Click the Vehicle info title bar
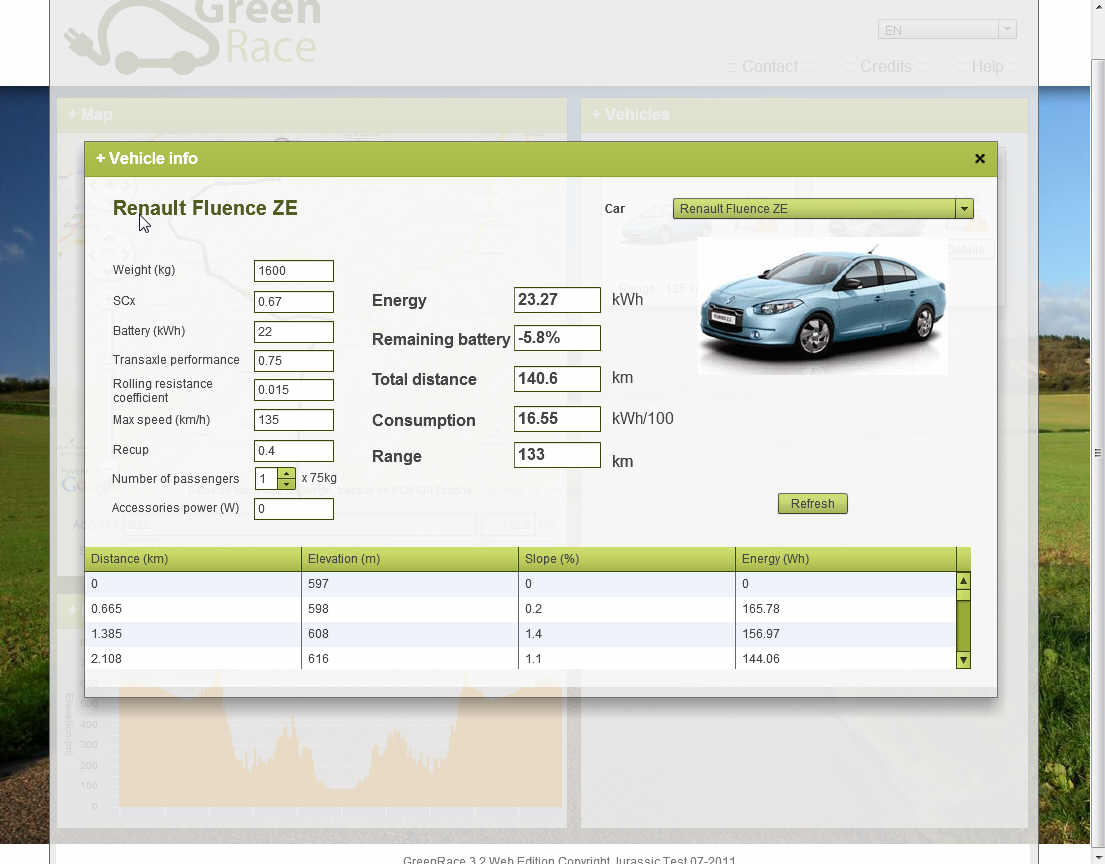Viewport: 1105px width, 864px height. [541, 159]
